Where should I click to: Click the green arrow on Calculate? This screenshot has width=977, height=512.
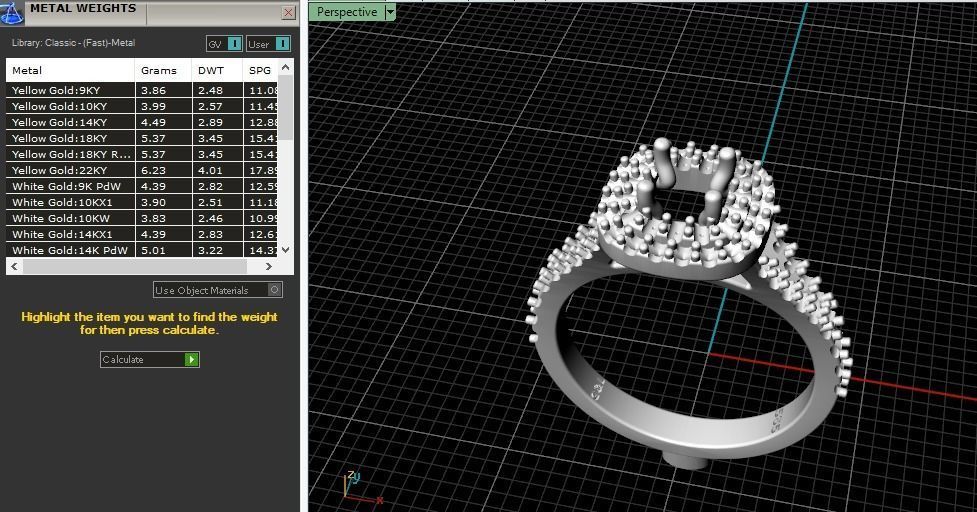point(191,359)
